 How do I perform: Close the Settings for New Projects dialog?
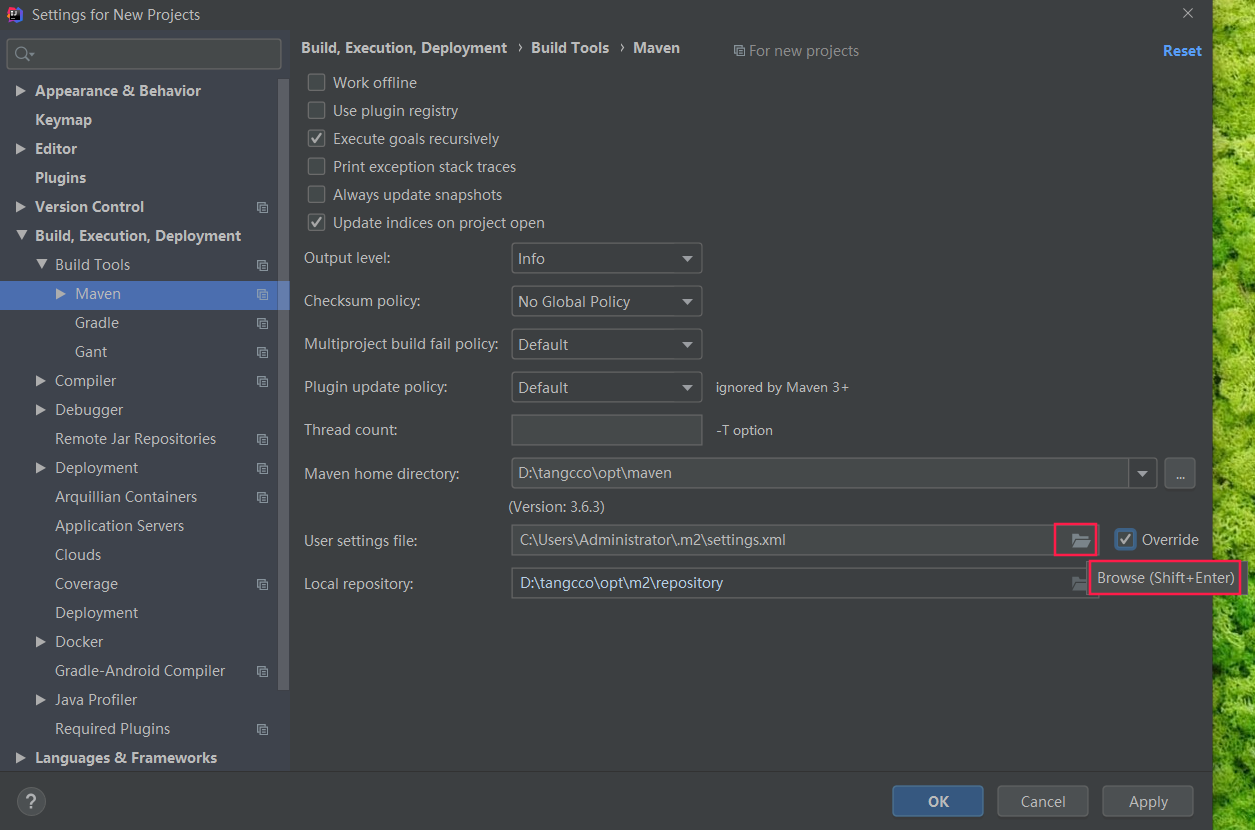point(1188,14)
